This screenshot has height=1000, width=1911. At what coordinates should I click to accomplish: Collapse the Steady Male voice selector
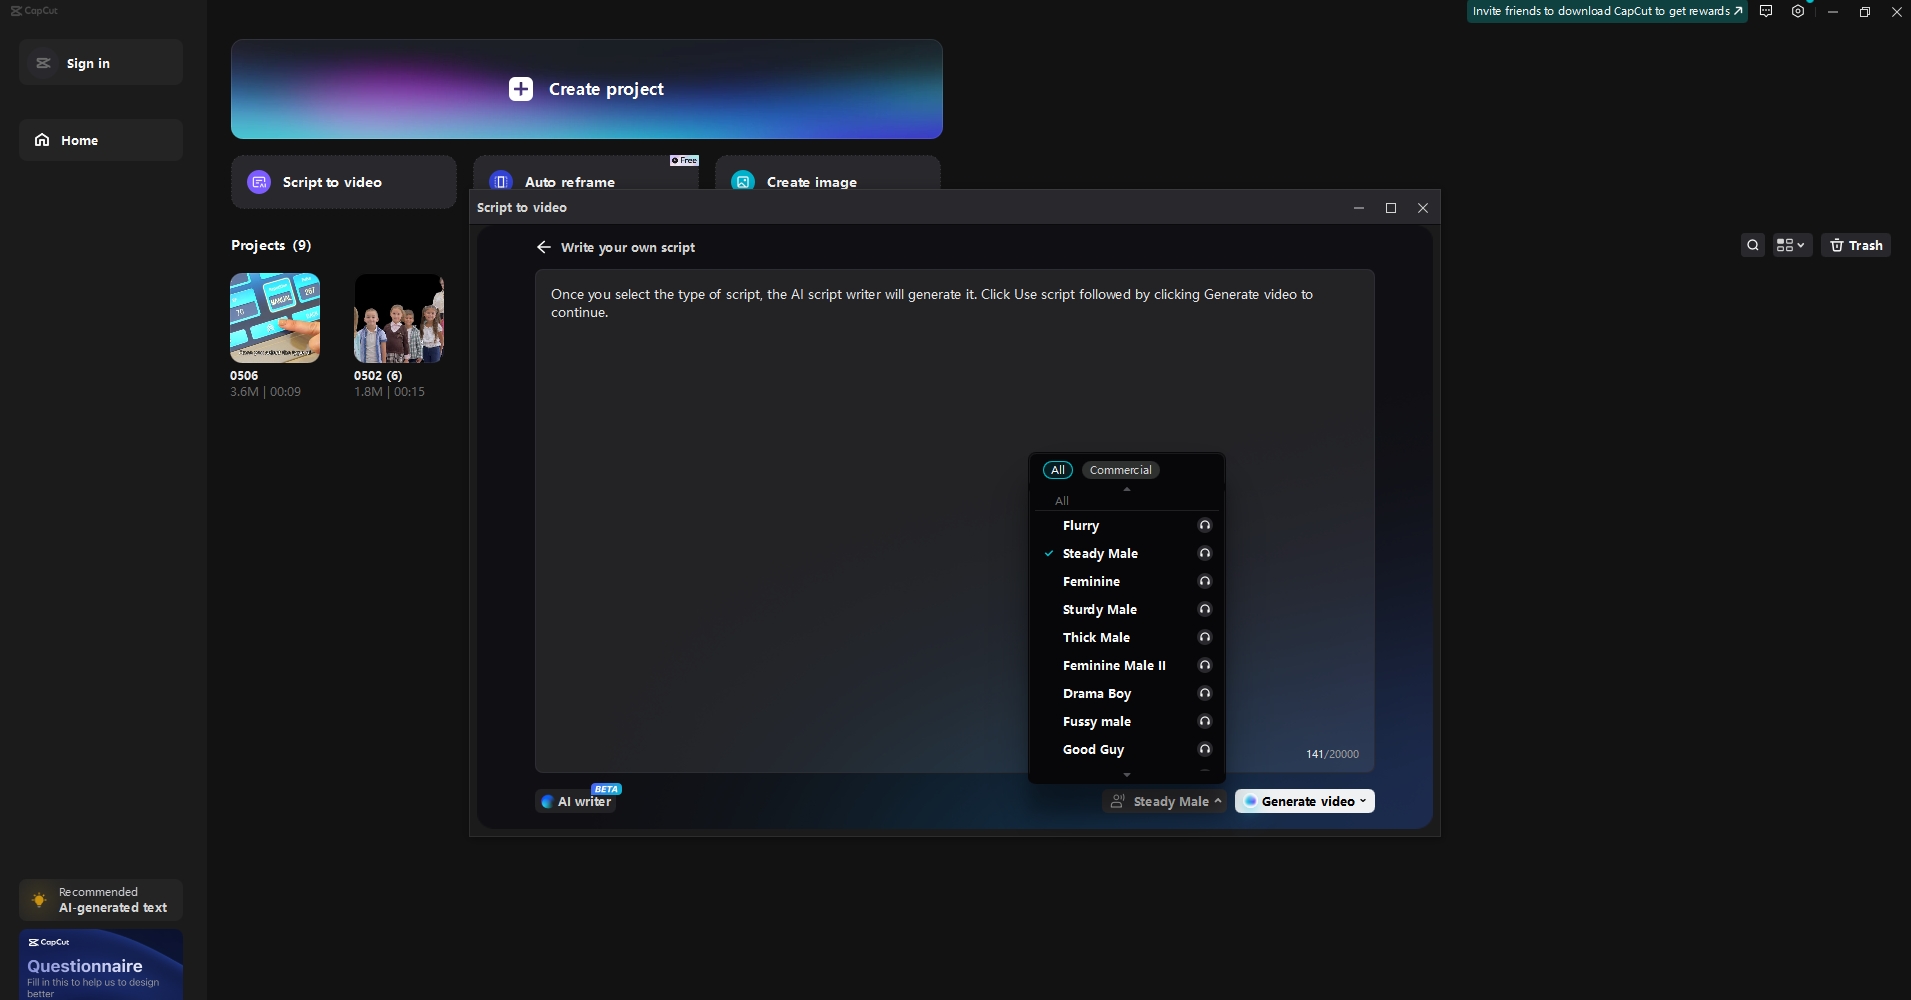[1217, 801]
